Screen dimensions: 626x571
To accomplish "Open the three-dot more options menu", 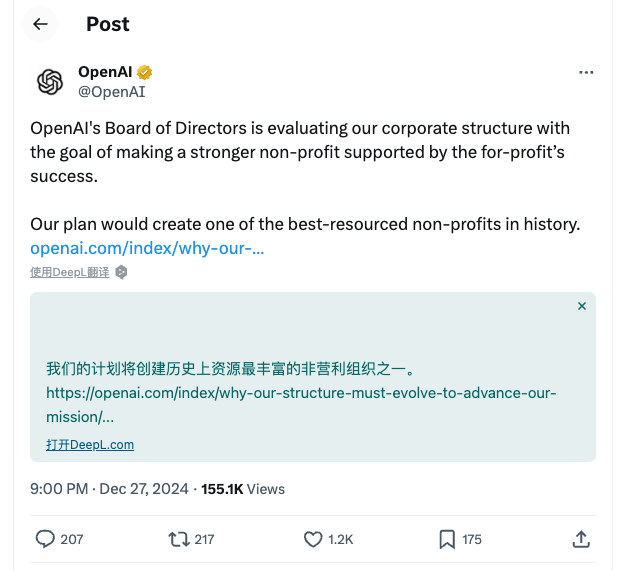I will click(586, 72).
